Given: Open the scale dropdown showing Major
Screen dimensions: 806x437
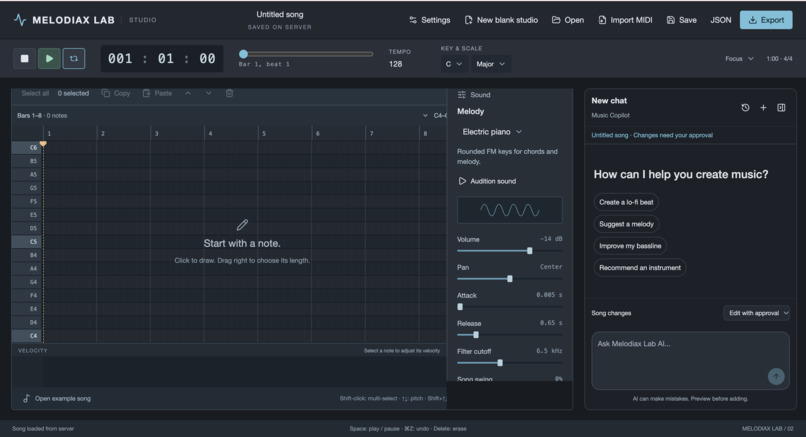Looking at the screenshot, I should coord(490,64).
